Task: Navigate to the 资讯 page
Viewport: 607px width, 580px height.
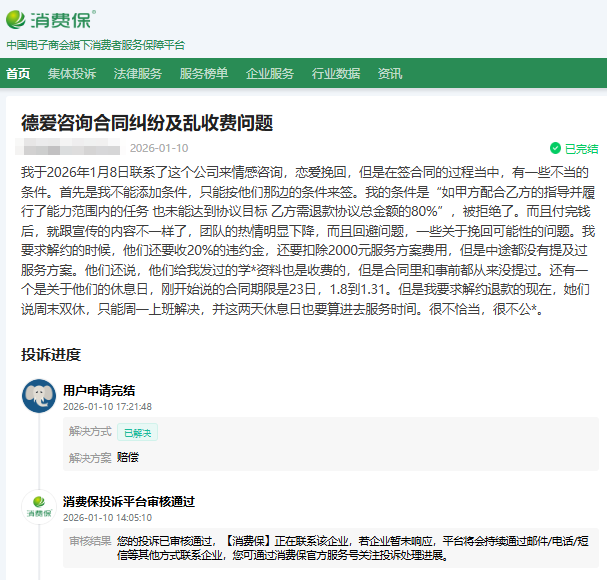Action: (x=390, y=73)
